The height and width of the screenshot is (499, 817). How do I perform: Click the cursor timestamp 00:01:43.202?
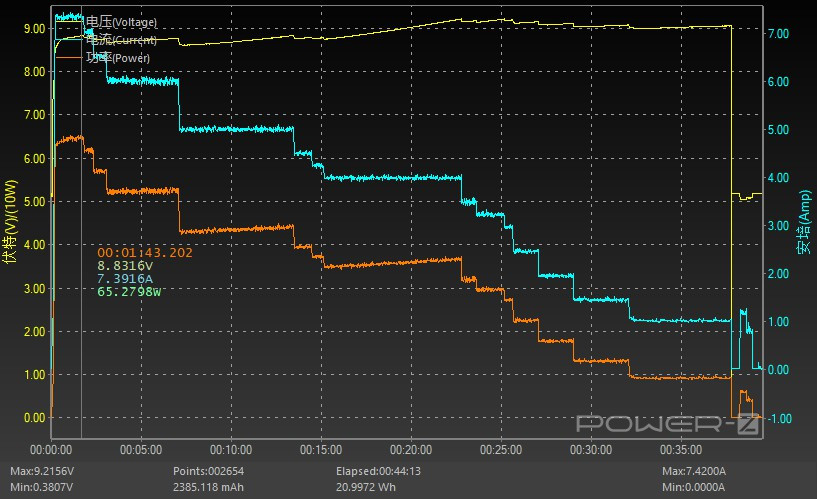pos(145,253)
